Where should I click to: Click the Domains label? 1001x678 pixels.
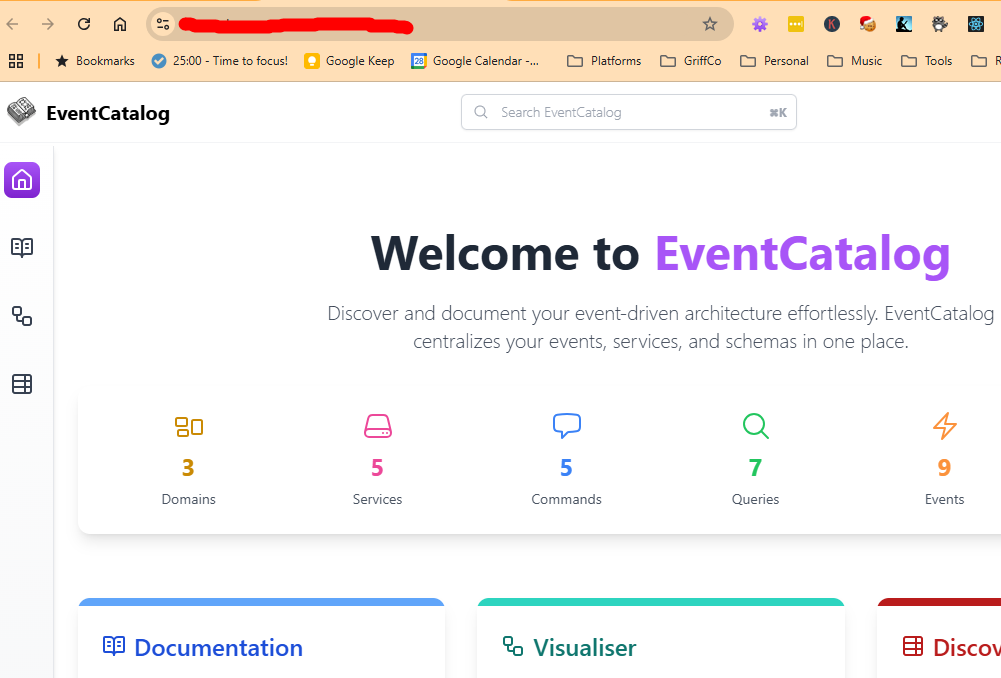(x=188, y=499)
